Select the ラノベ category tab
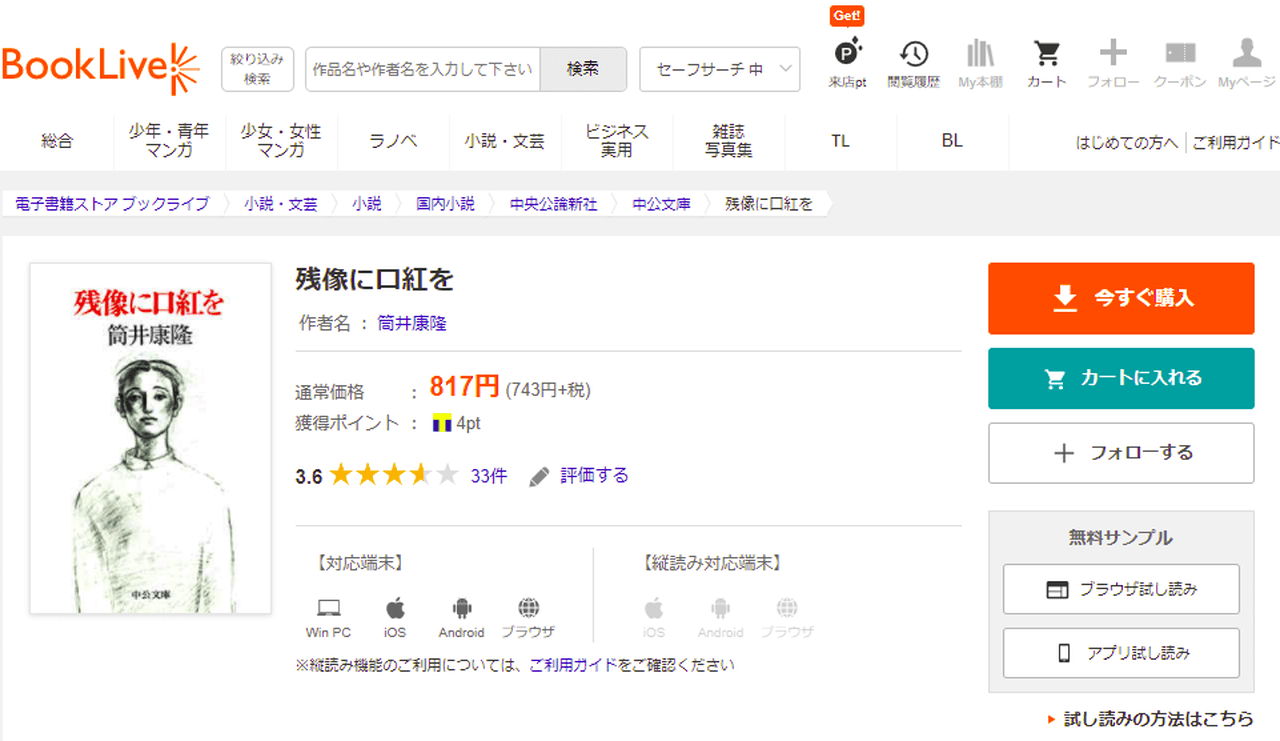Image resolution: width=1280 pixels, height=741 pixels. click(x=393, y=141)
